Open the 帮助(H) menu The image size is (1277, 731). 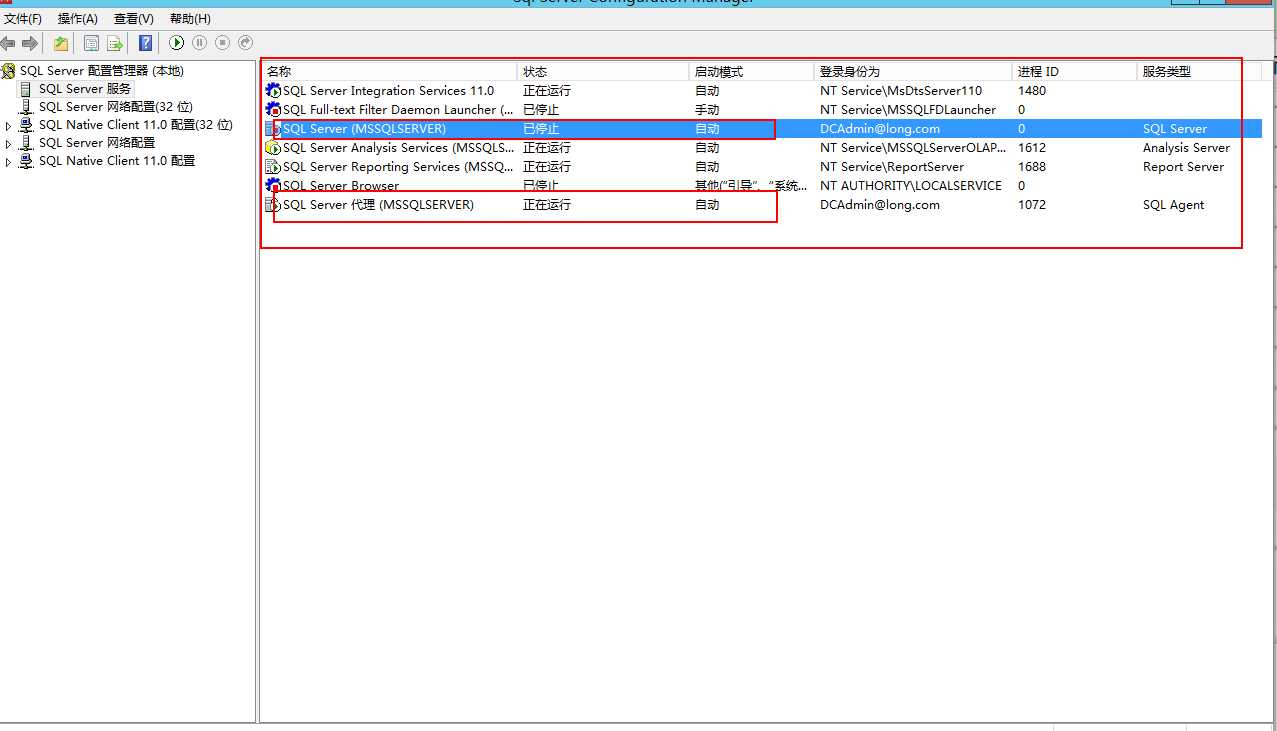[190, 19]
